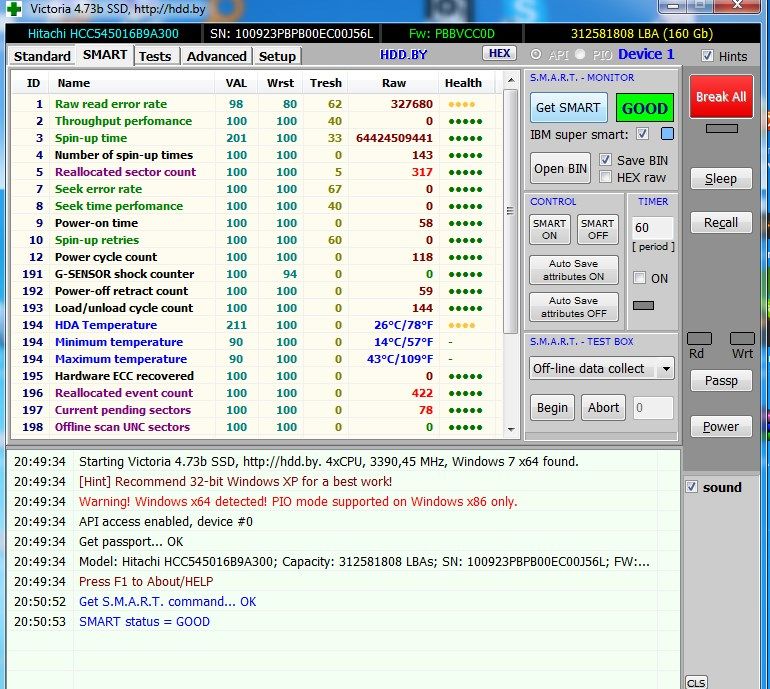
Task: Click the Recall button
Action: (721, 223)
